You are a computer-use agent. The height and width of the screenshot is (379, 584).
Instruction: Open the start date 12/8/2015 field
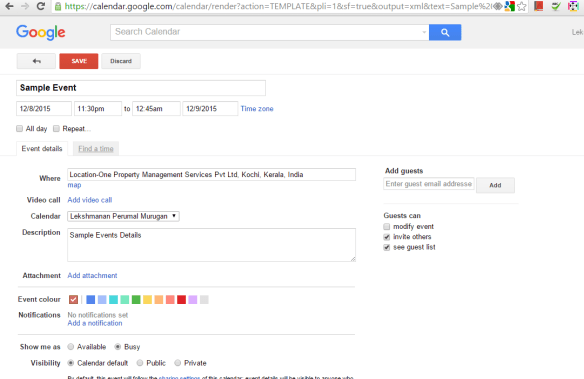(x=44, y=109)
